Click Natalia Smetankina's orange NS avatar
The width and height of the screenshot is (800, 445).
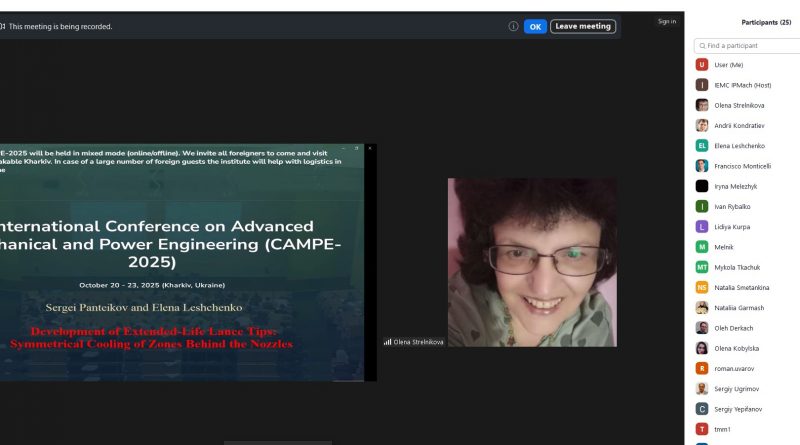702,287
